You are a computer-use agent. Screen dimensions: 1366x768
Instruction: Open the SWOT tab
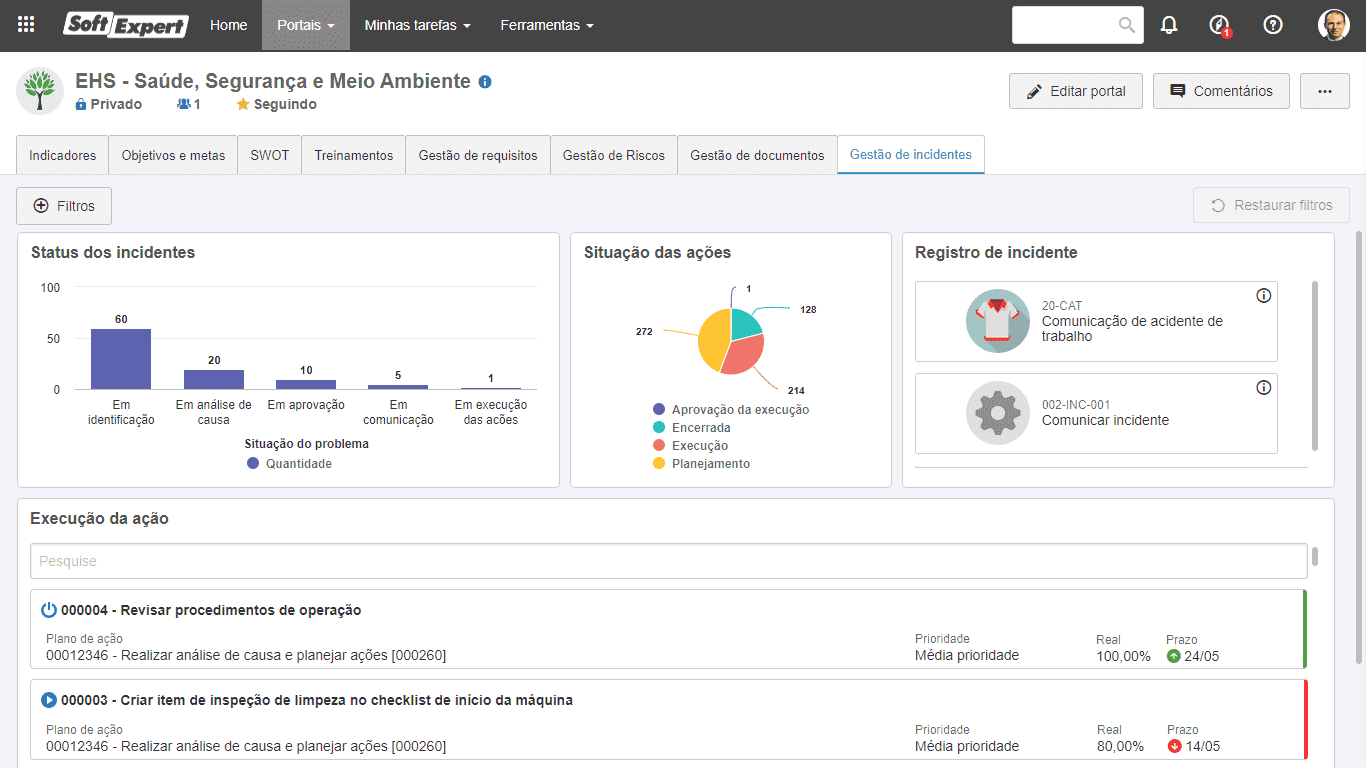pos(270,155)
